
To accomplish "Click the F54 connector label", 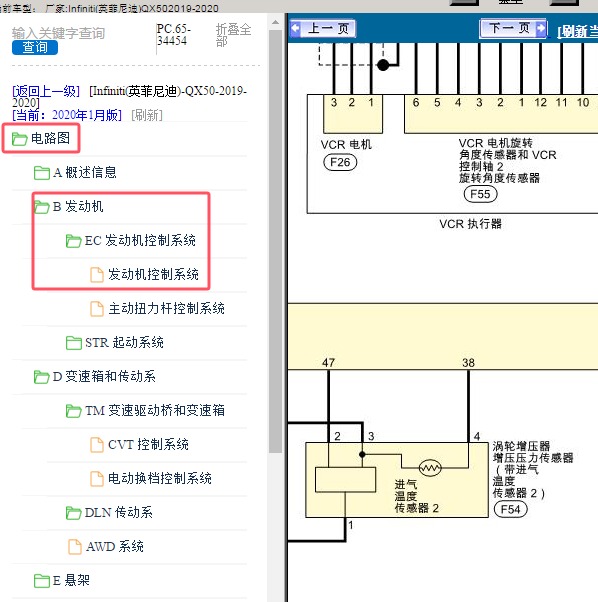I will pyautogui.click(x=510, y=509).
